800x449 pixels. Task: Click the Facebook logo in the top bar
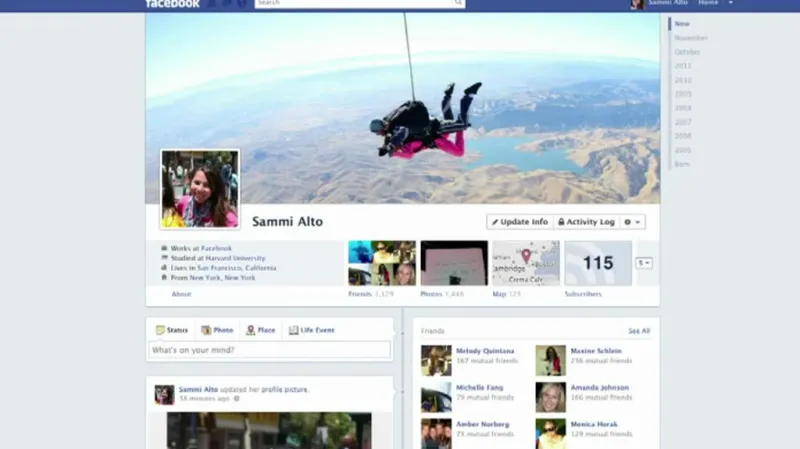pos(172,4)
